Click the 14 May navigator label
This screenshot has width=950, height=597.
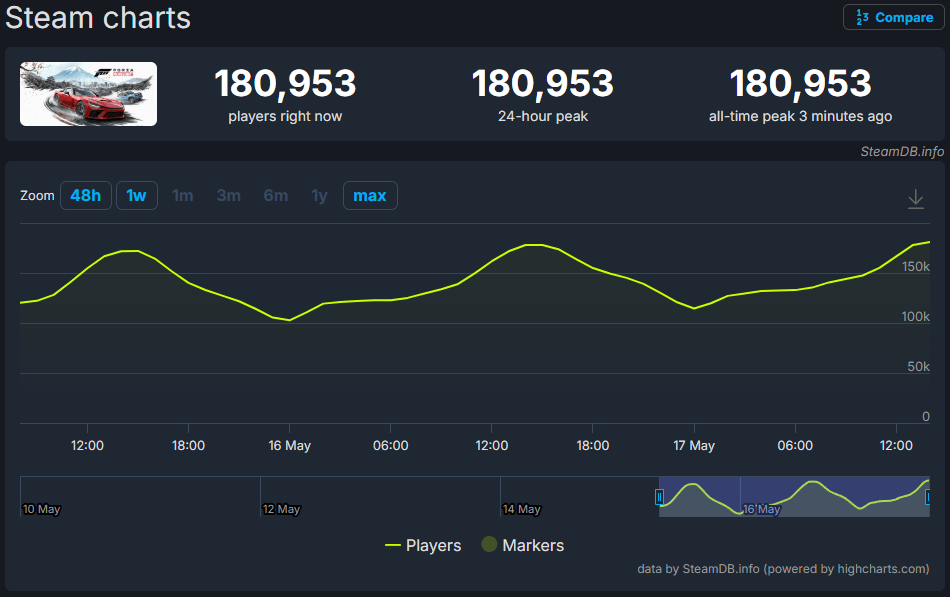click(521, 509)
